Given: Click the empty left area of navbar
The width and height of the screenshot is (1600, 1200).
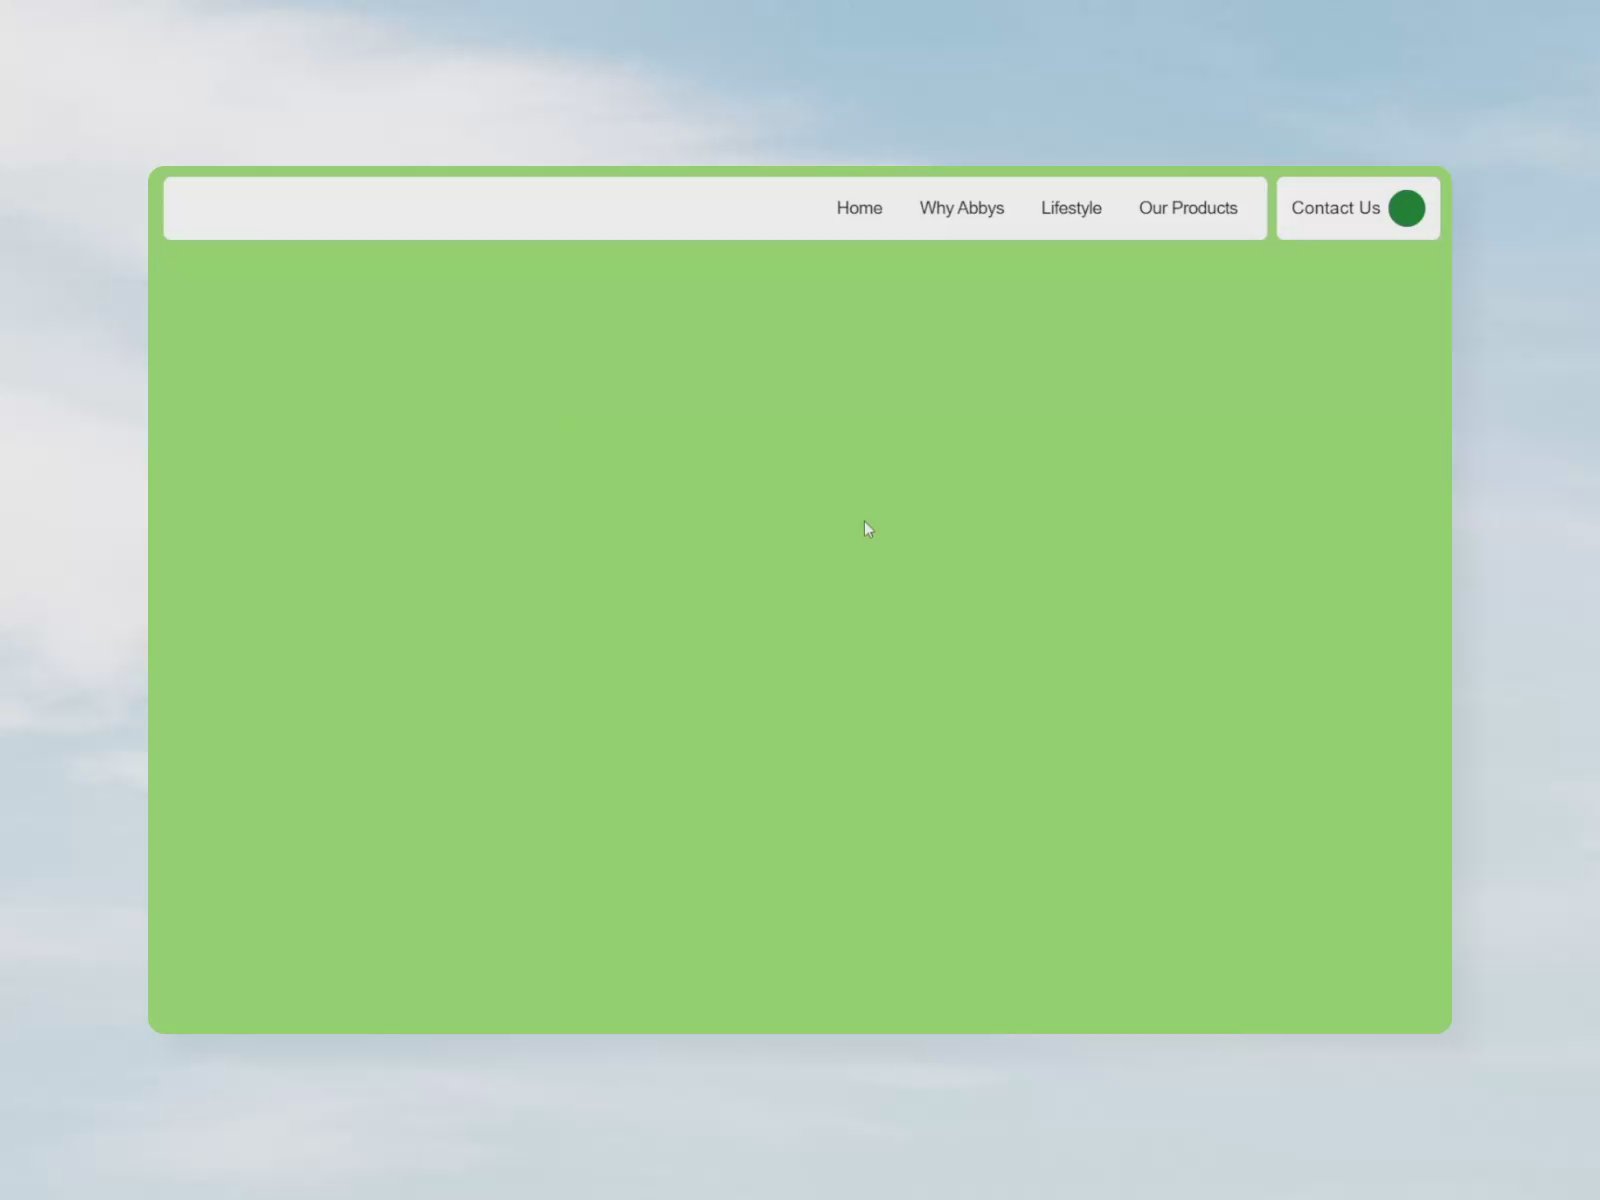Looking at the screenshot, I should click(x=450, y=208).
